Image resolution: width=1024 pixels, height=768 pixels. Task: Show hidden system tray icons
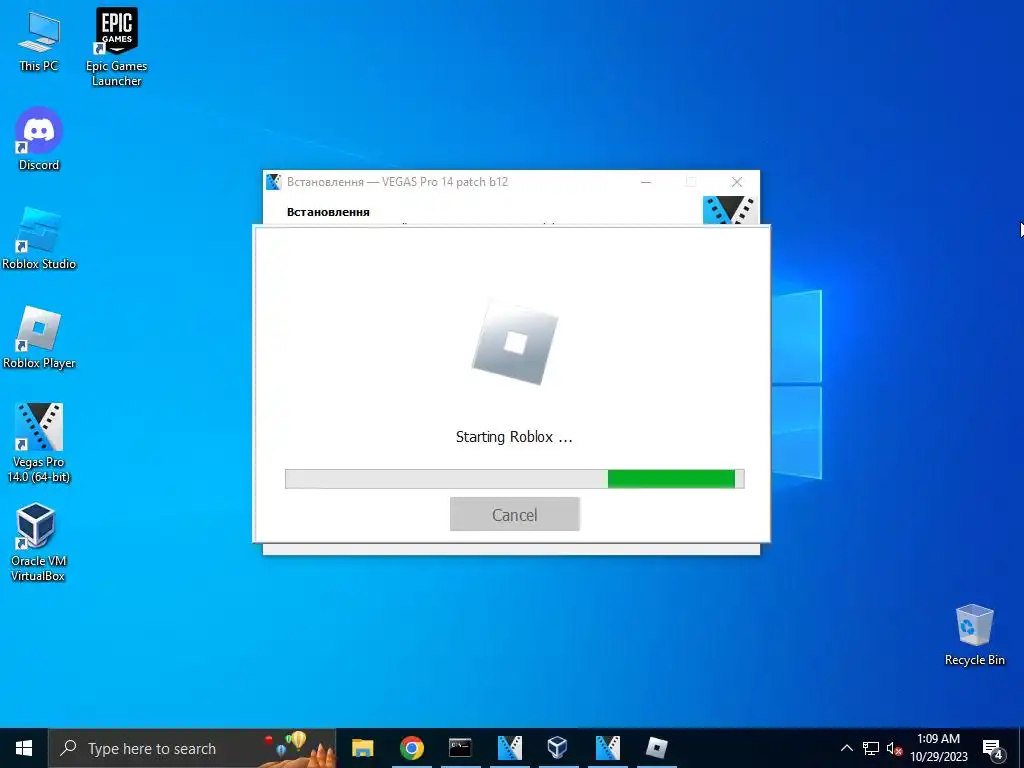point(846,748)
